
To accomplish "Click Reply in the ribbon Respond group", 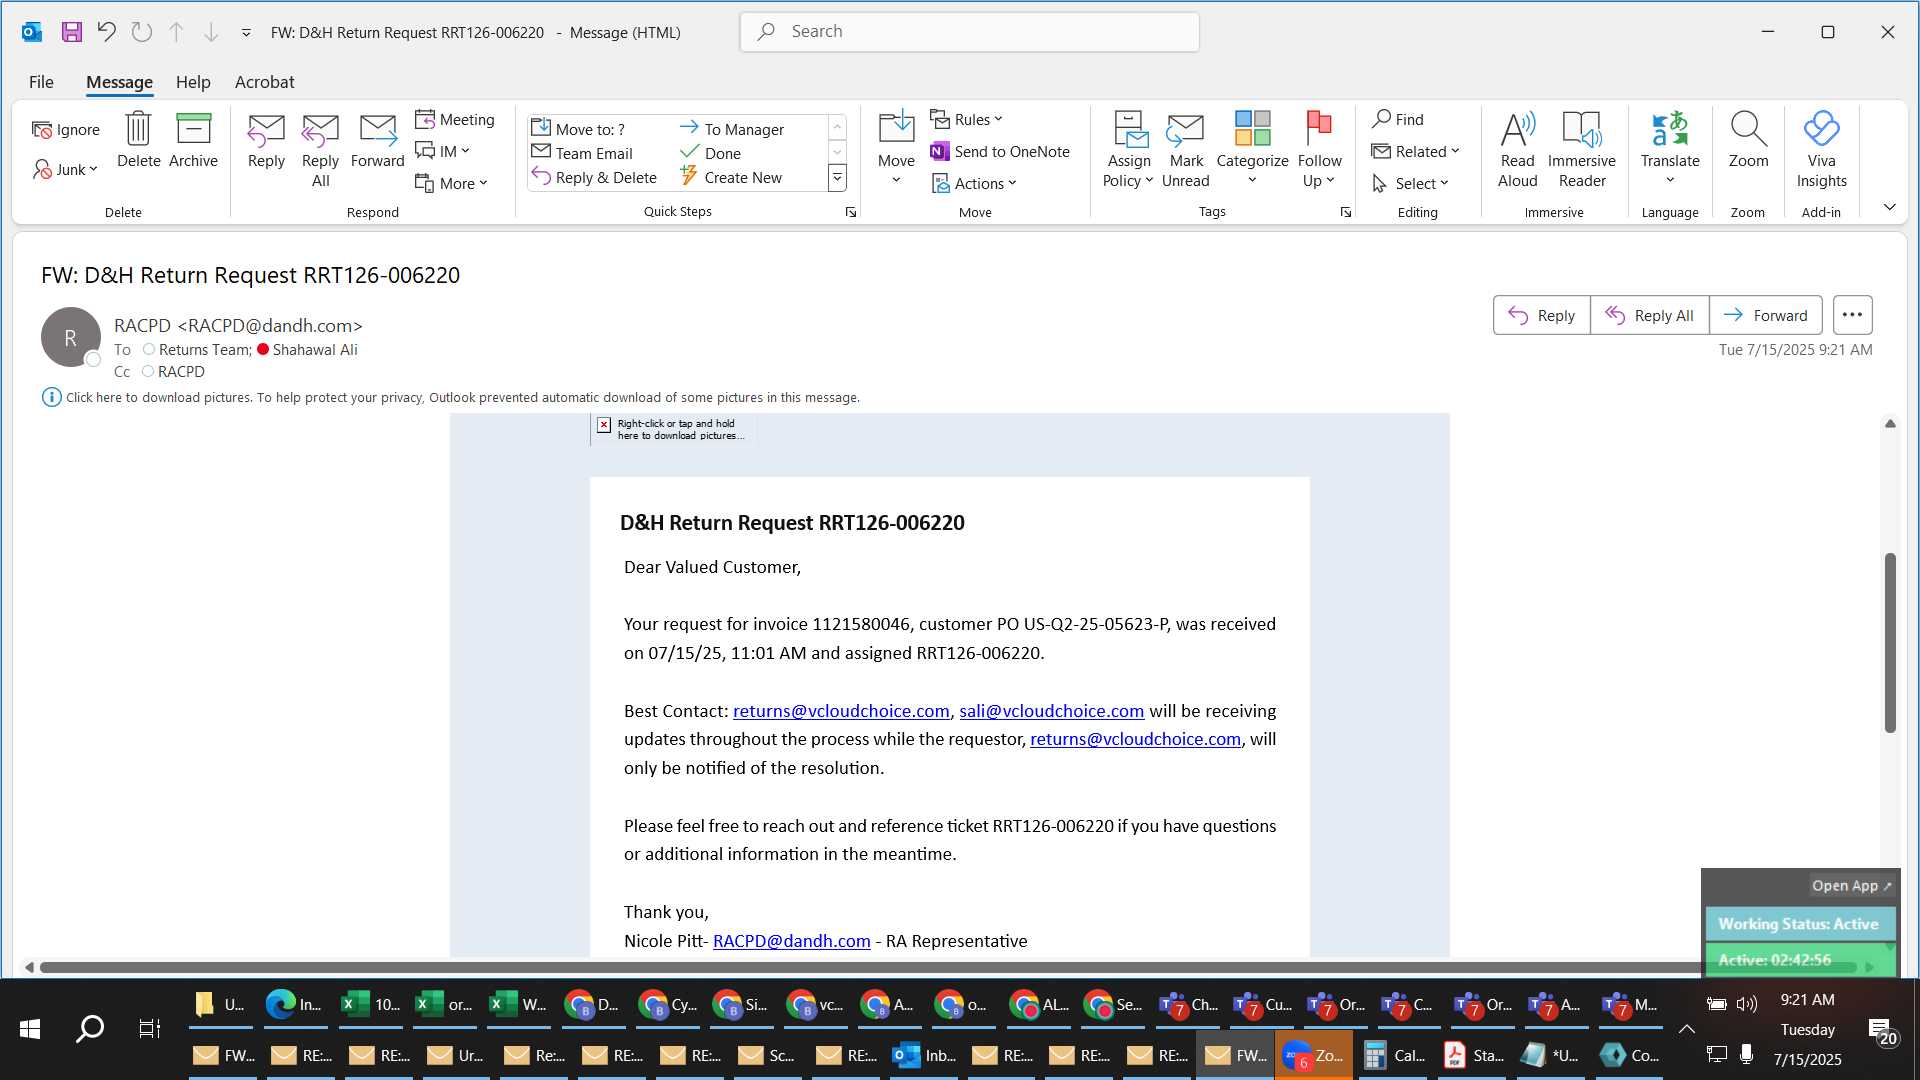I will 266,140.
